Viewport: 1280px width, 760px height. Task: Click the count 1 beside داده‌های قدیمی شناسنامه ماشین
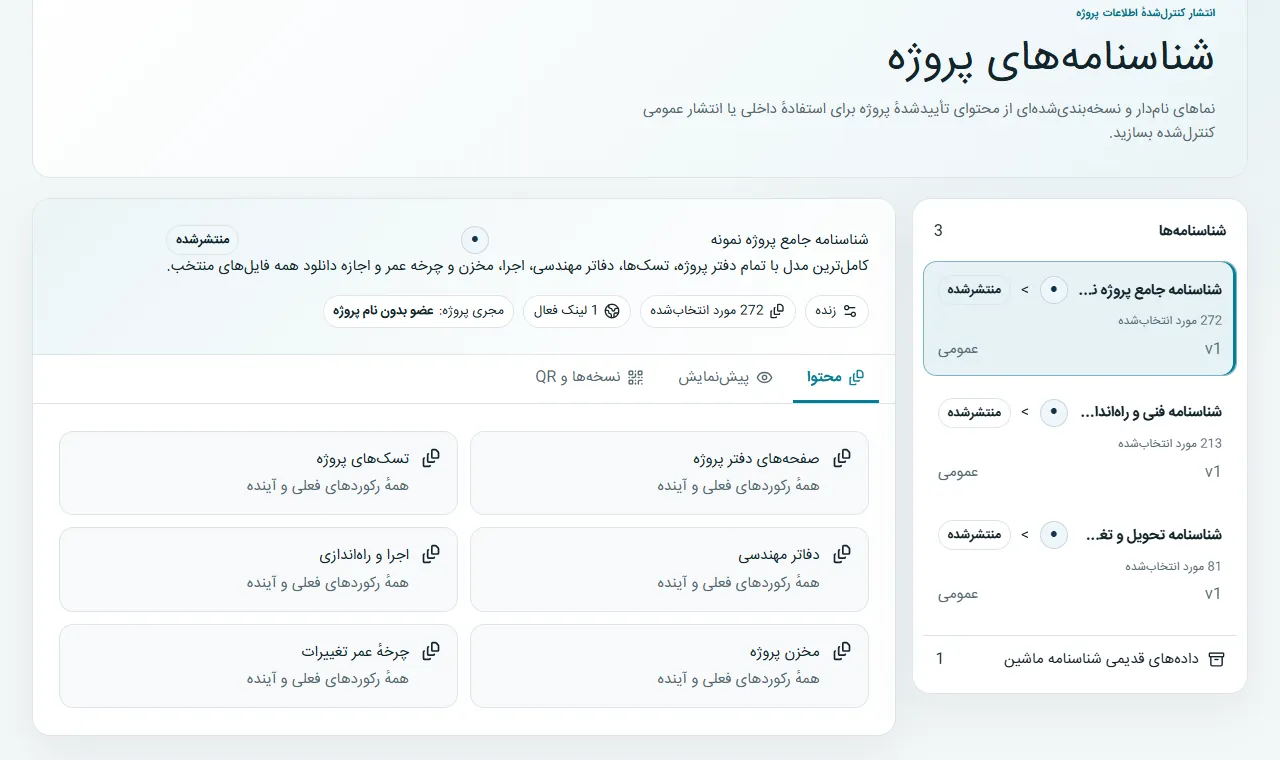(939, 659)
